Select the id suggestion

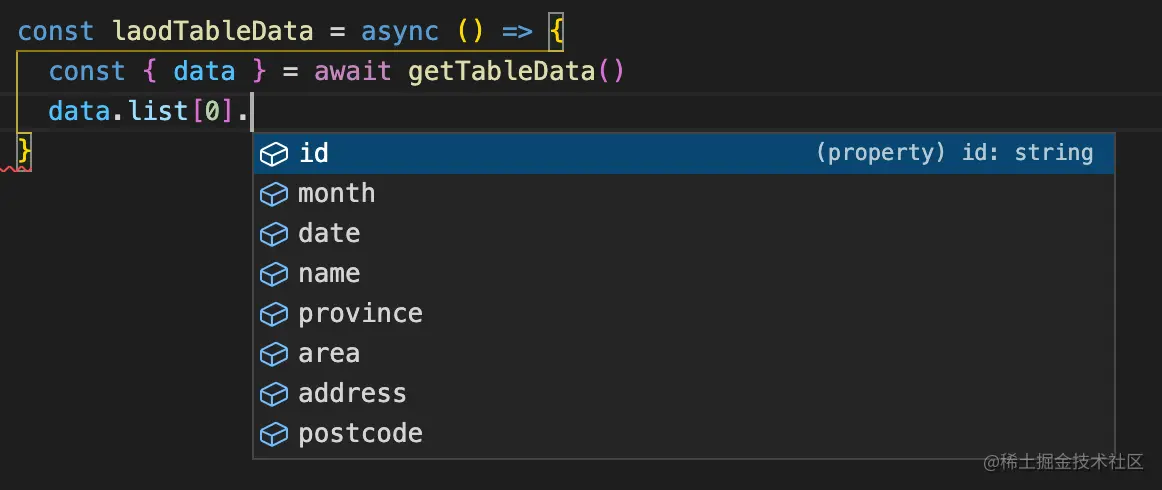(314, 153)
